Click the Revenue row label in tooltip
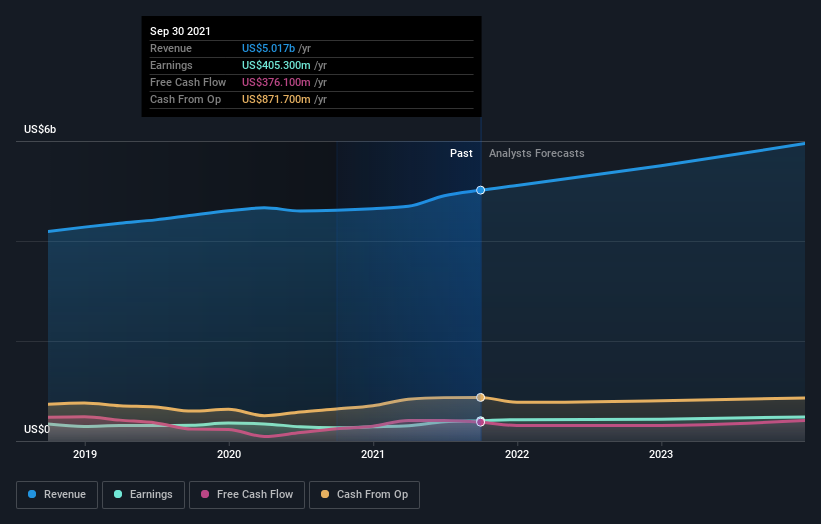Image resolution: width=821 pixels, height=524 pixels. point(171,48)
